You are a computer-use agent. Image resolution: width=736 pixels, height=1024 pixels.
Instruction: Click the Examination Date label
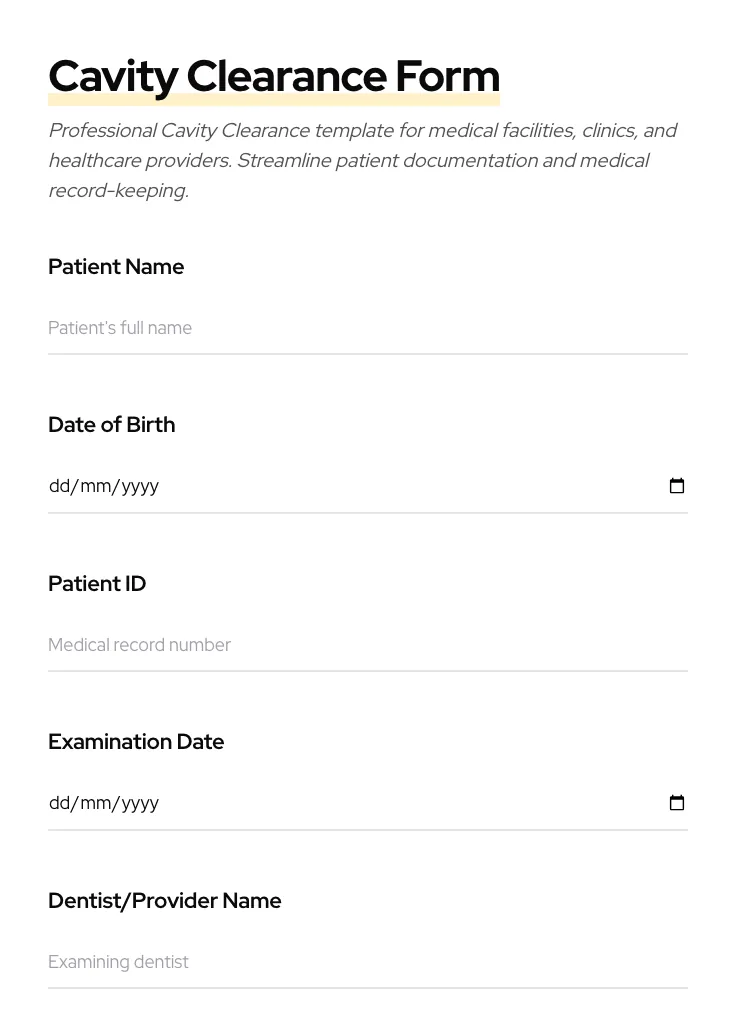136,742
